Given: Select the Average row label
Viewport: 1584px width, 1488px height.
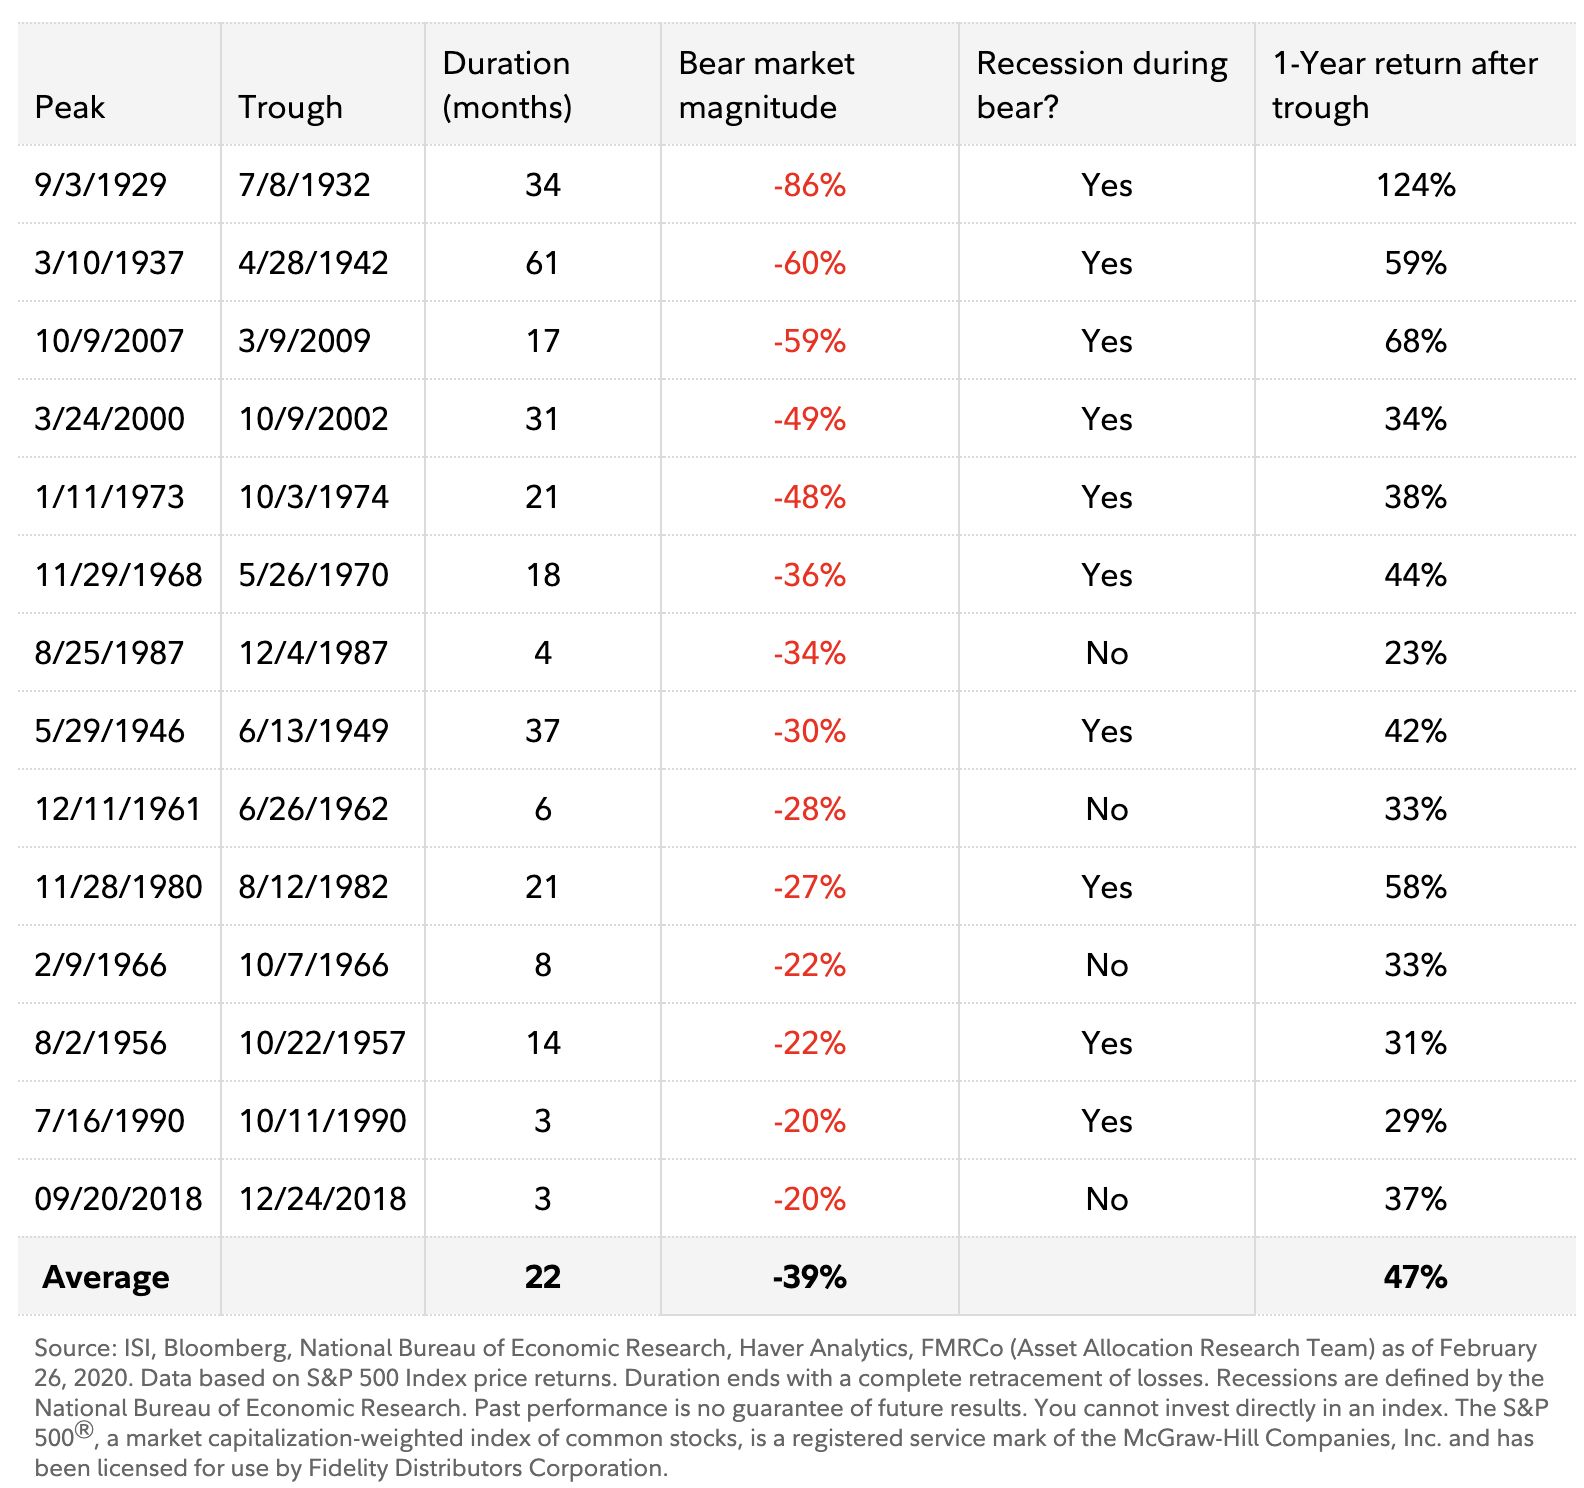Looking at the screenshot, I should [106, 1277].
